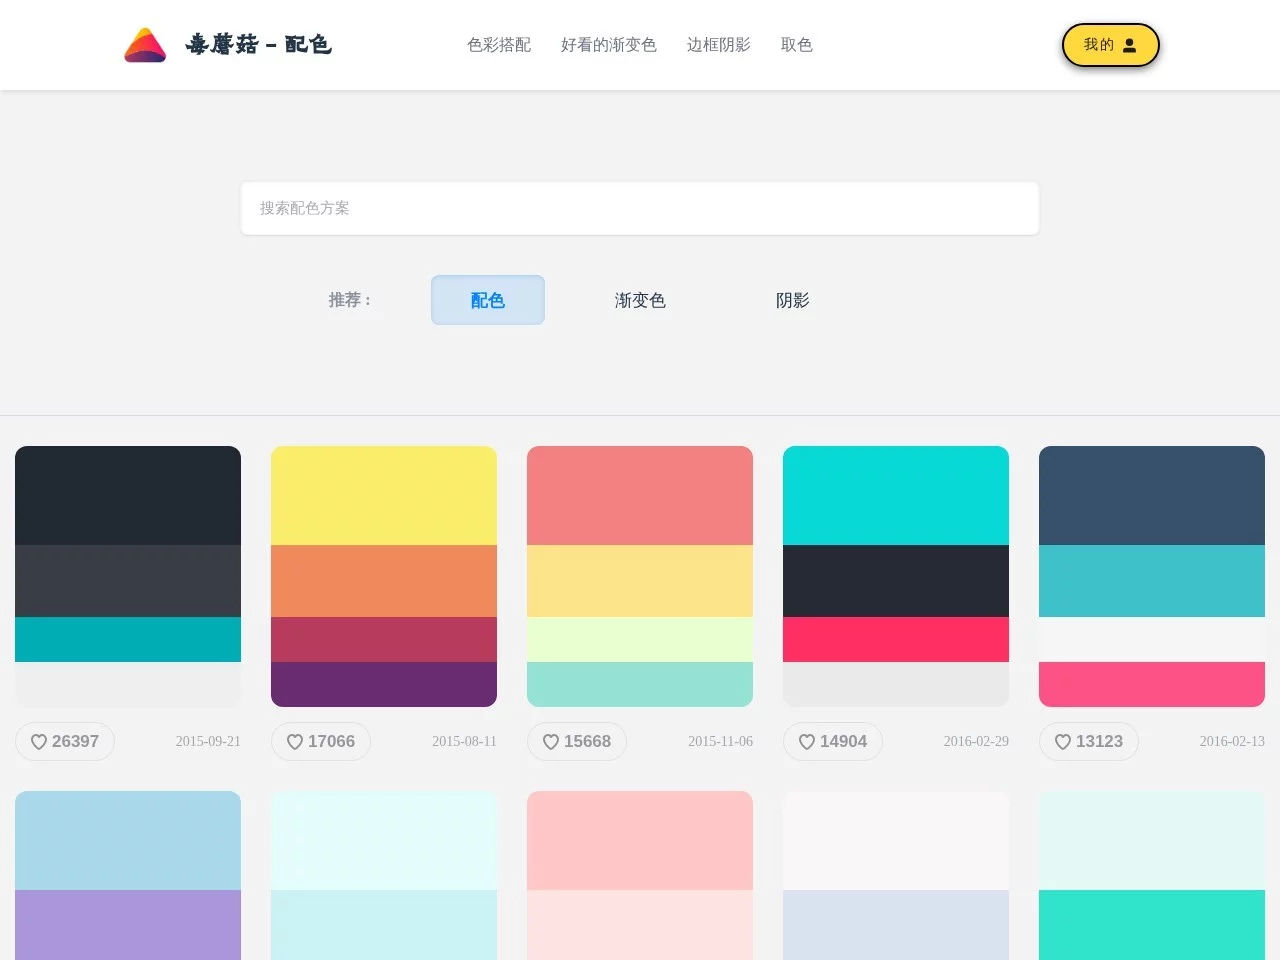Go to 好看的渐变色 page
Screen dimensions: 1280x960
click(x=608, y=45)
